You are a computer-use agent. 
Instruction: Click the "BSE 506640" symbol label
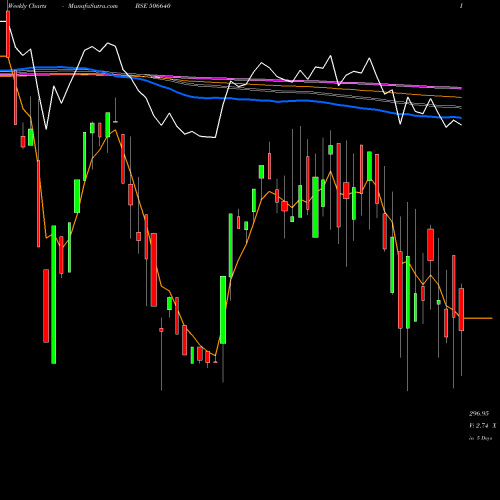click(x=153, y=6)
